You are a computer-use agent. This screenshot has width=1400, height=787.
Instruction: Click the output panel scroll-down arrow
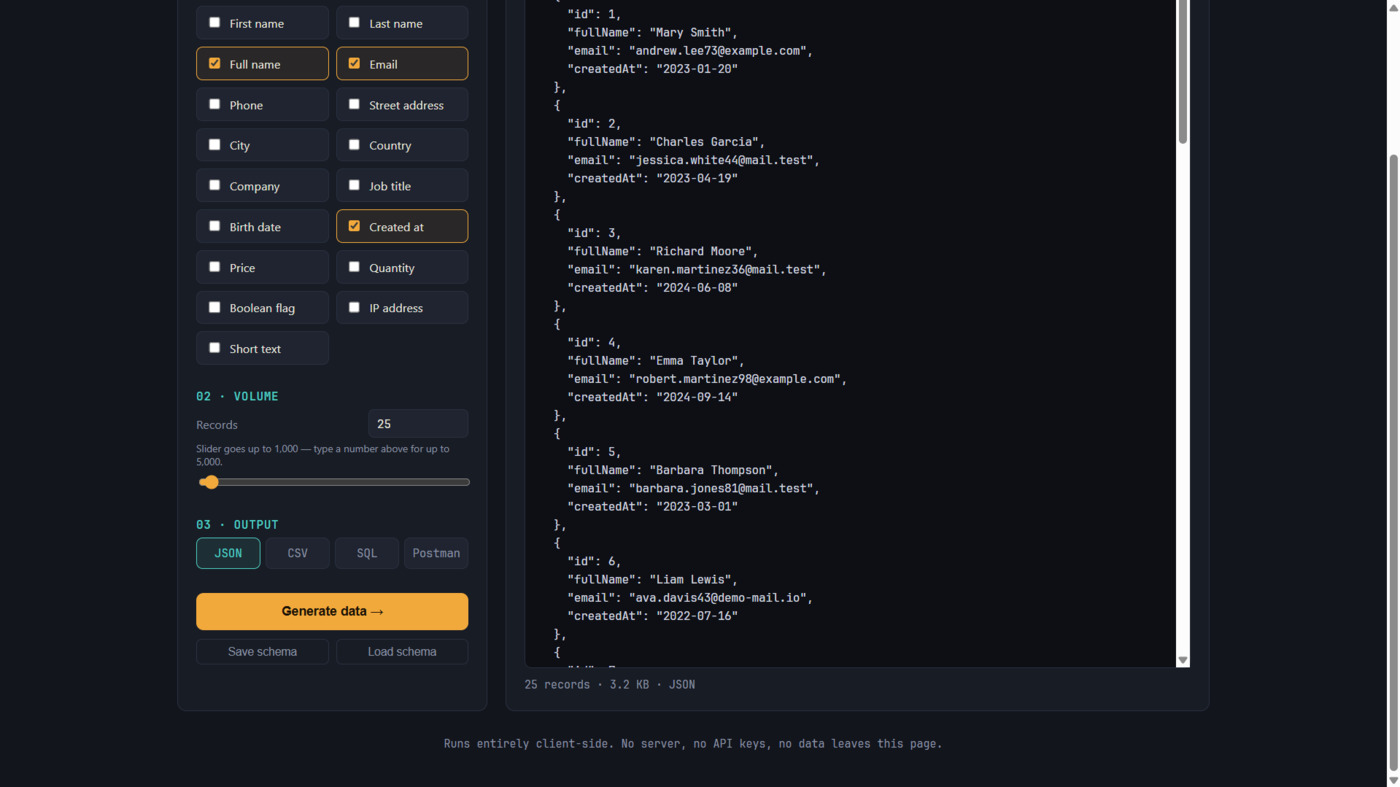(1183, 660)
